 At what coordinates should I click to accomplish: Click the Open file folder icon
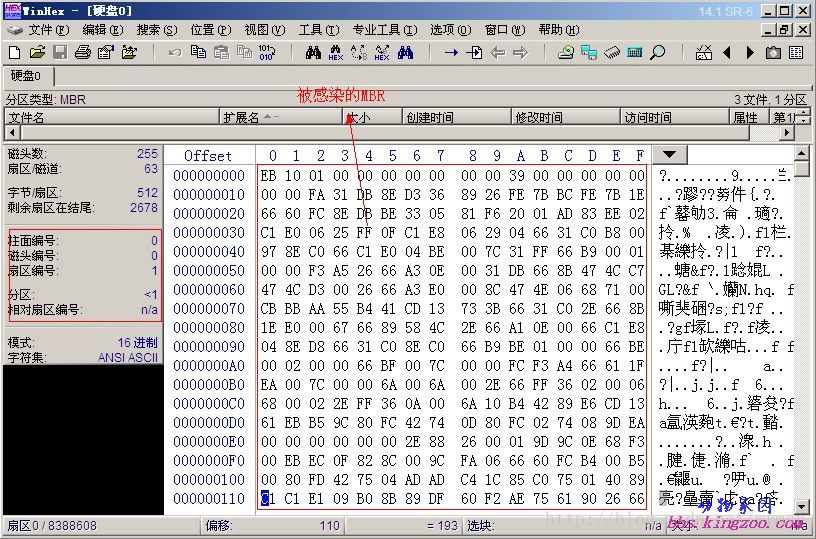pos(37,53)
